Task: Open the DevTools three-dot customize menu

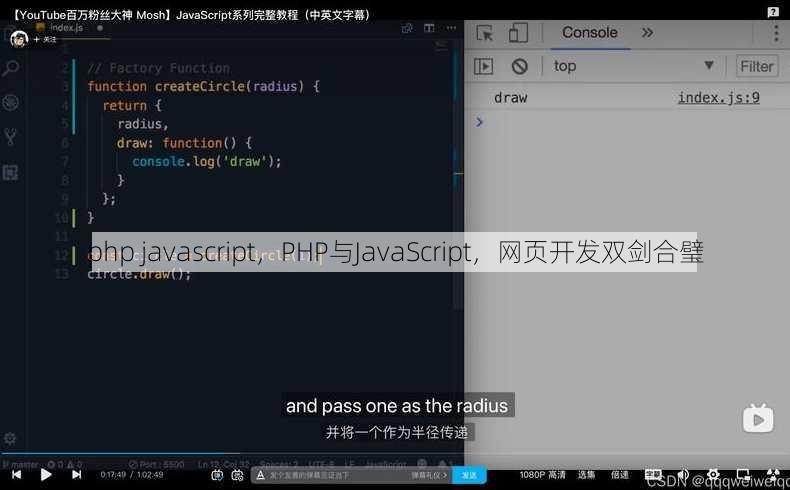Action: [x=776, y=33]
